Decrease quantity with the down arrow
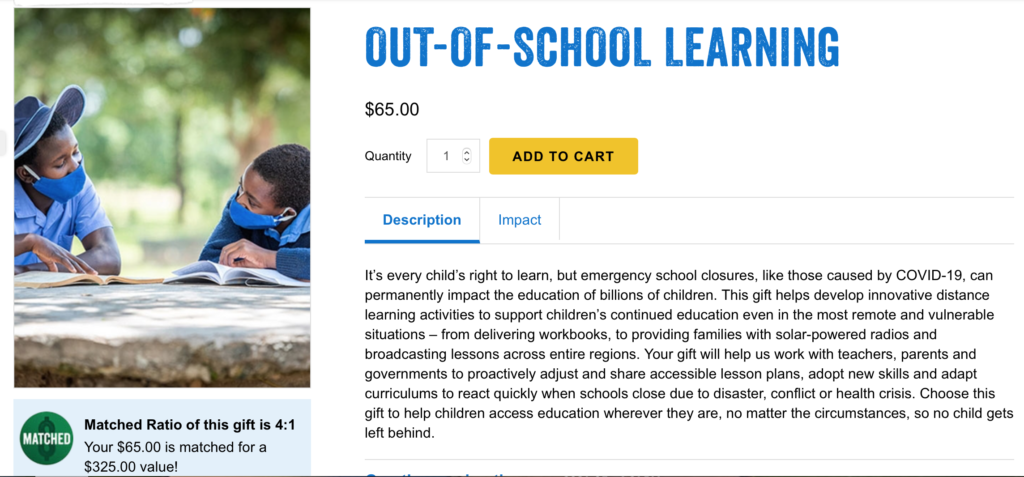Viewport: 1024px width, 477px height. coord(466,160)
